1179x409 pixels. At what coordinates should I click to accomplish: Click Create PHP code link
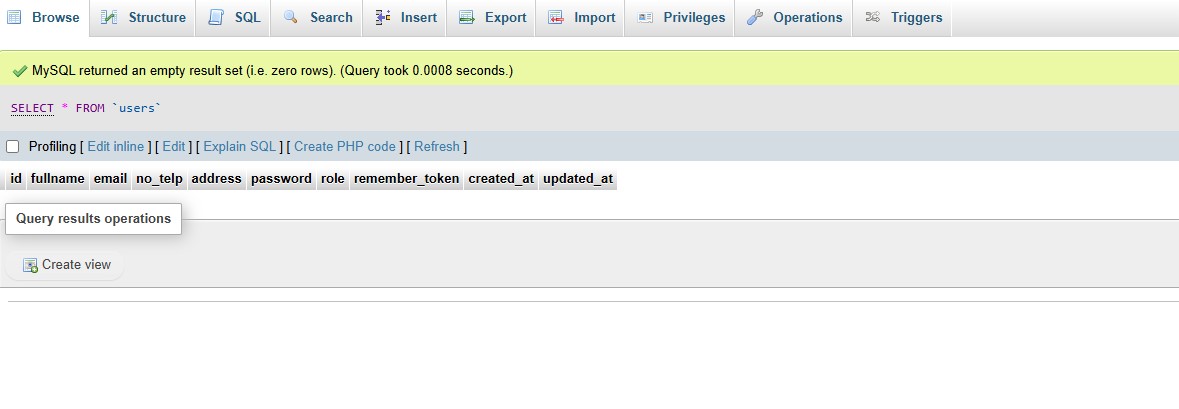click(345, 147)
